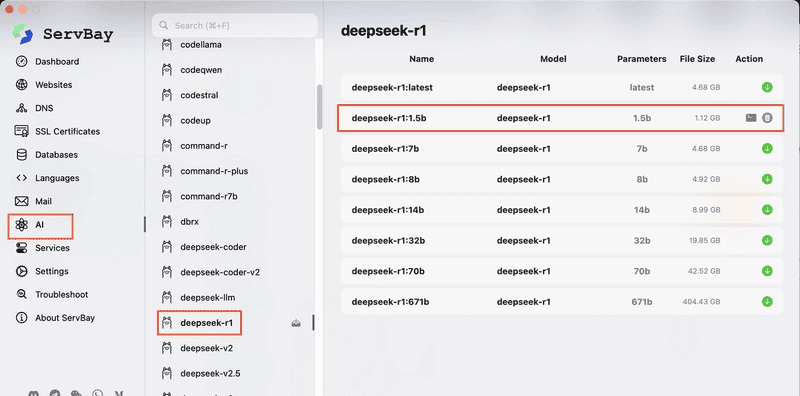This screenshot has width=800, height=396.
Task: Focus the Search models field
Action: pyautogui.click(x=235, y=26)
